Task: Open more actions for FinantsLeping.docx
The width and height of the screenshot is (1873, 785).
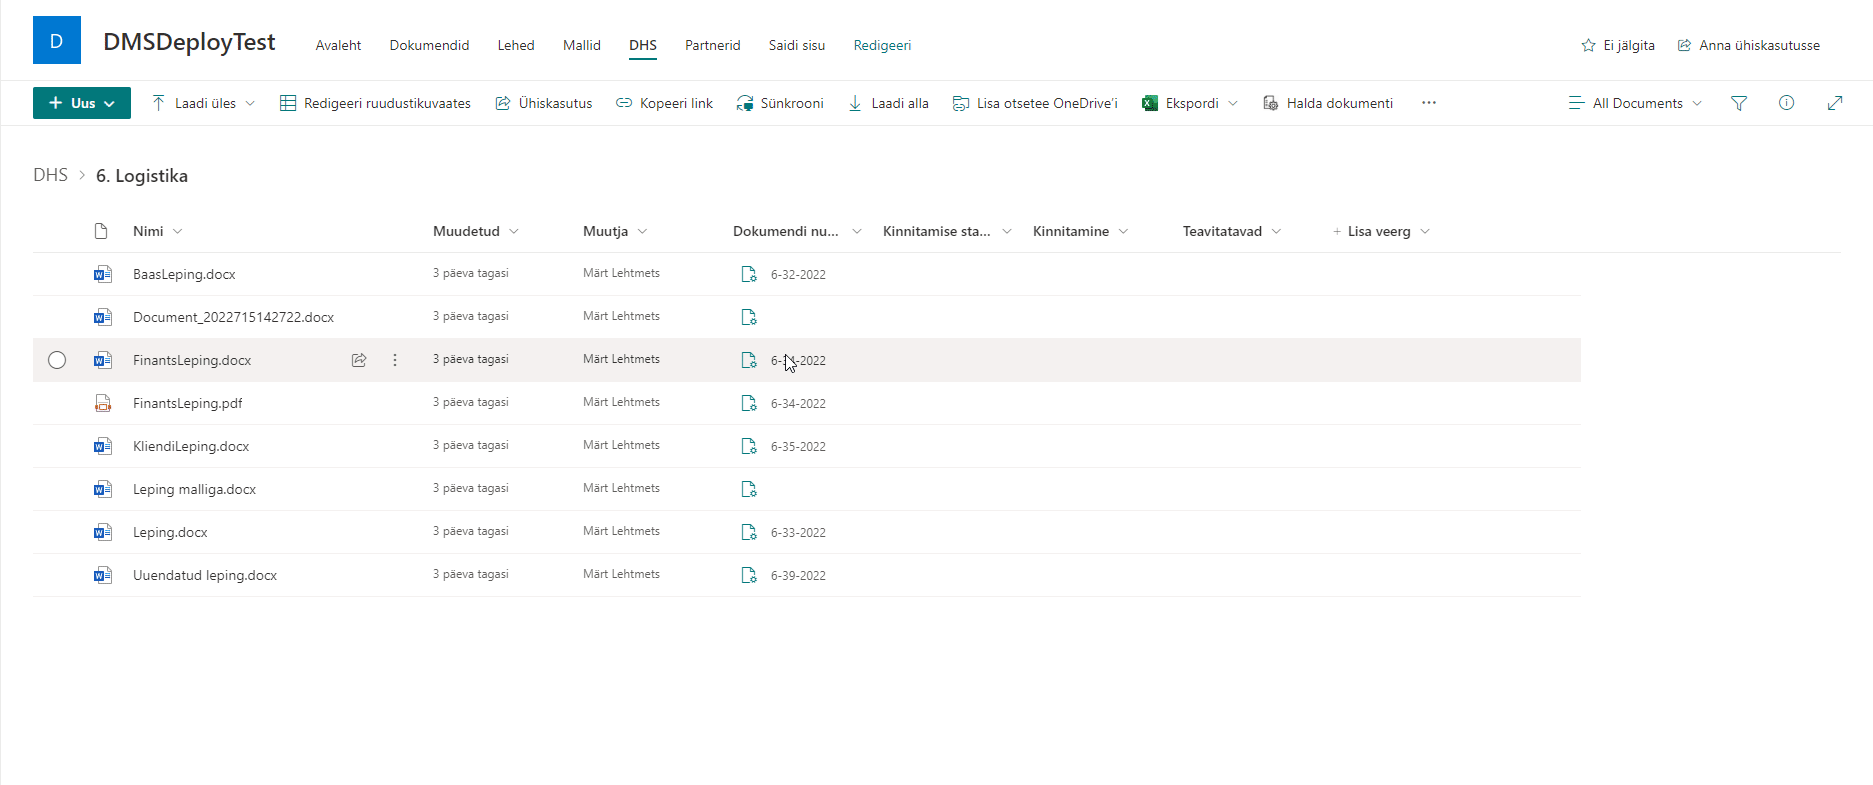Action: [395, 360]
